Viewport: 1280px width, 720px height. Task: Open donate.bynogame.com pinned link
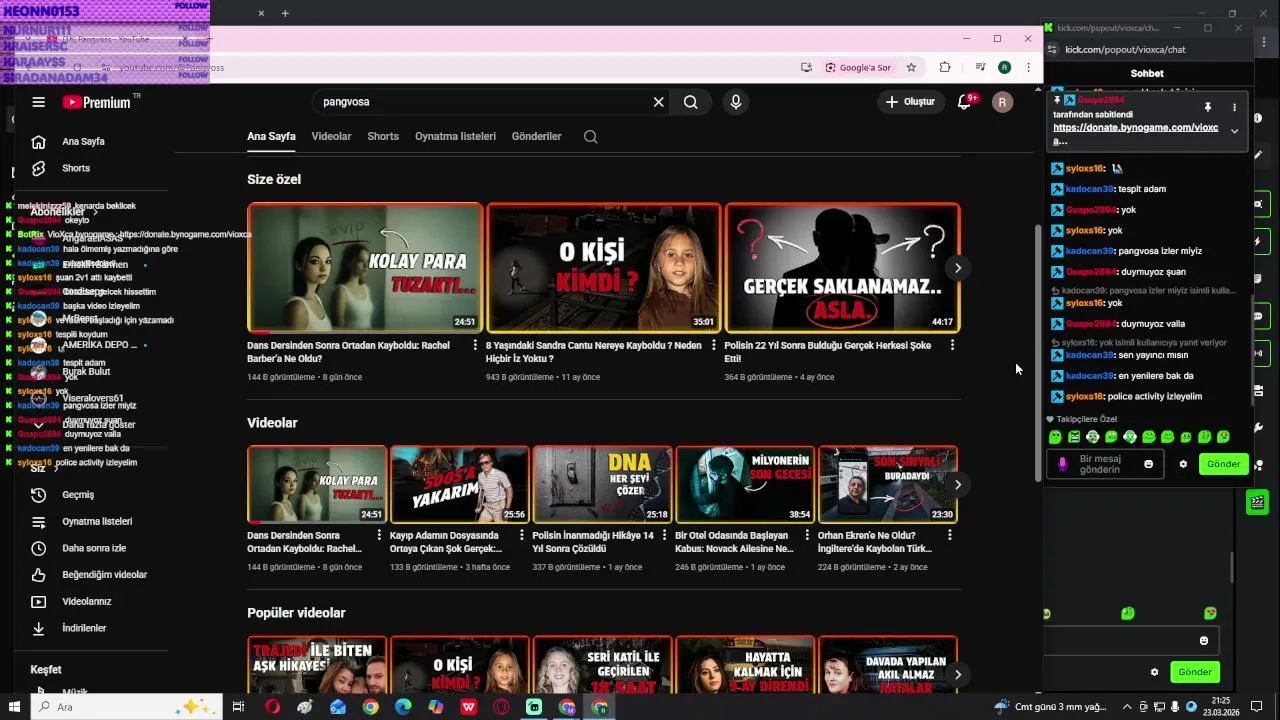point(1135,134)
